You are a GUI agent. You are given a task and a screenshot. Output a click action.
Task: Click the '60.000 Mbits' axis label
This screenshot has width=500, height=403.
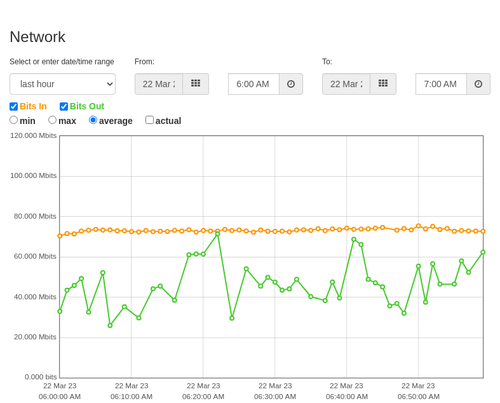click(x=35, y=256)
